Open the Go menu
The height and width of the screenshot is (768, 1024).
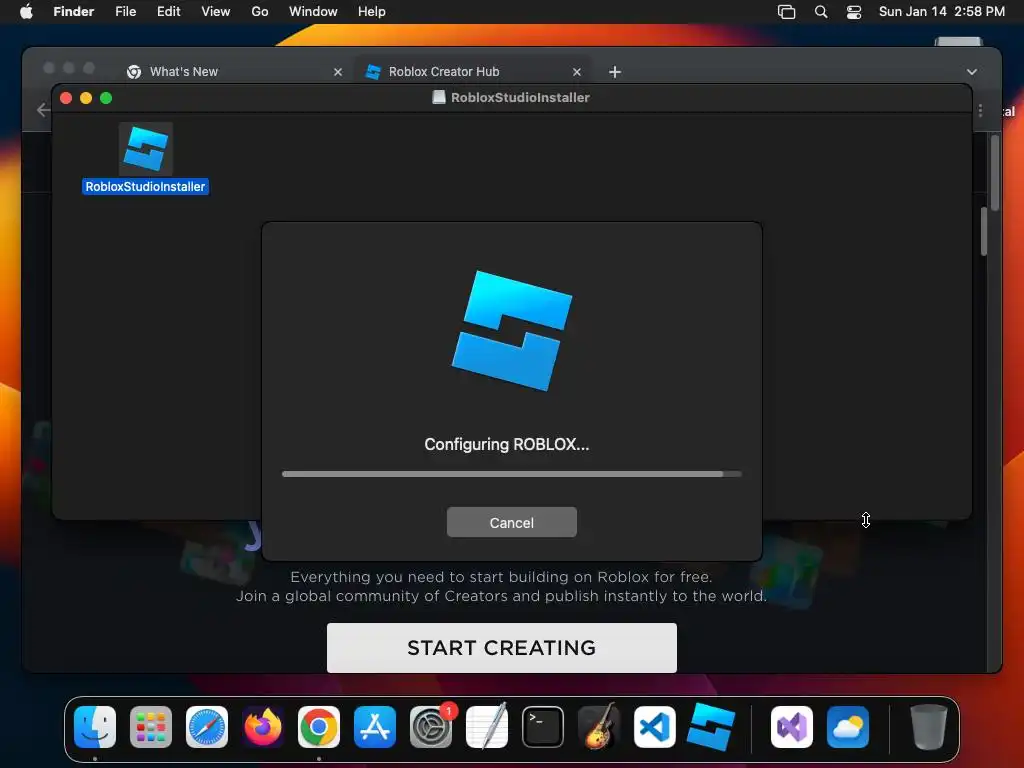260,12
